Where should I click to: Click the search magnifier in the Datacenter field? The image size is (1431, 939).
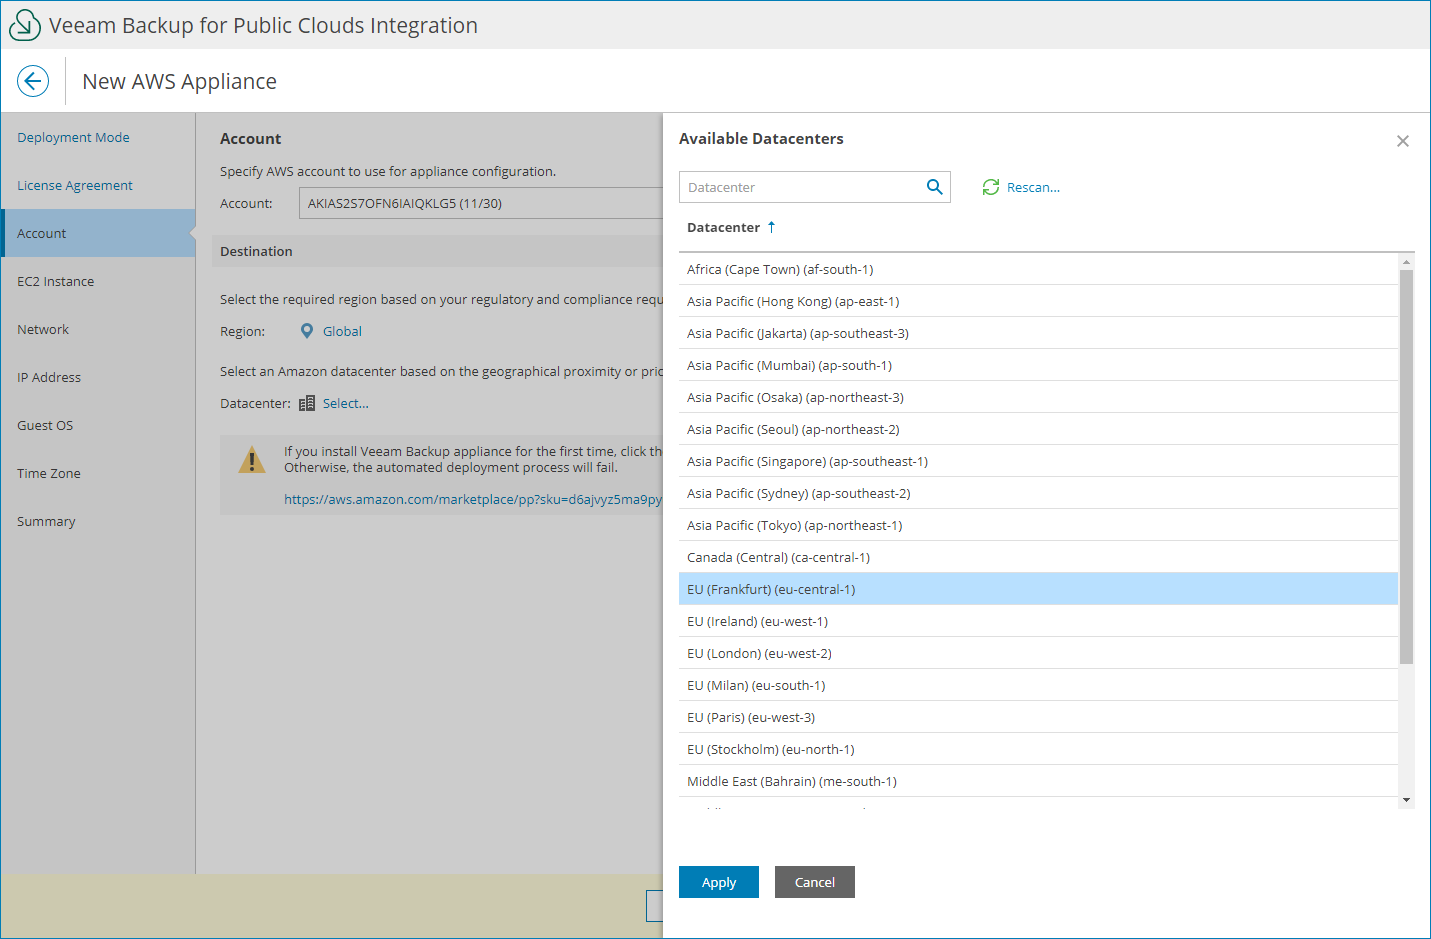(x=934, y=187)
